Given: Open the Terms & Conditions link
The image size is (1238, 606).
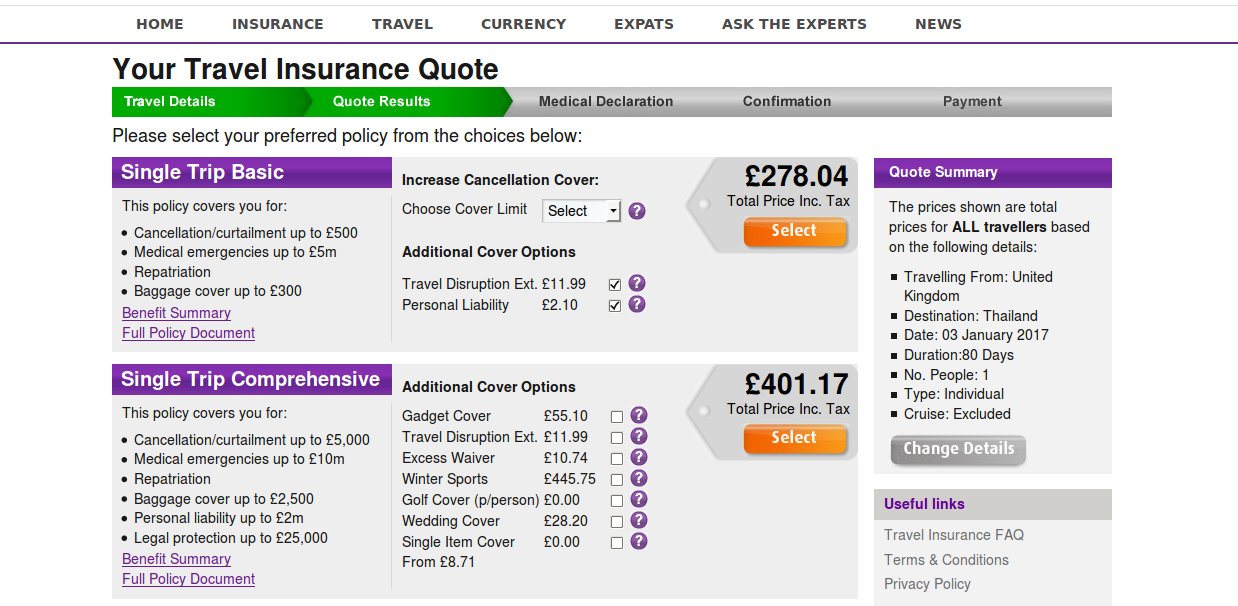Looking at the screenshot, I should pyautogui.click(x=946, y=560).
